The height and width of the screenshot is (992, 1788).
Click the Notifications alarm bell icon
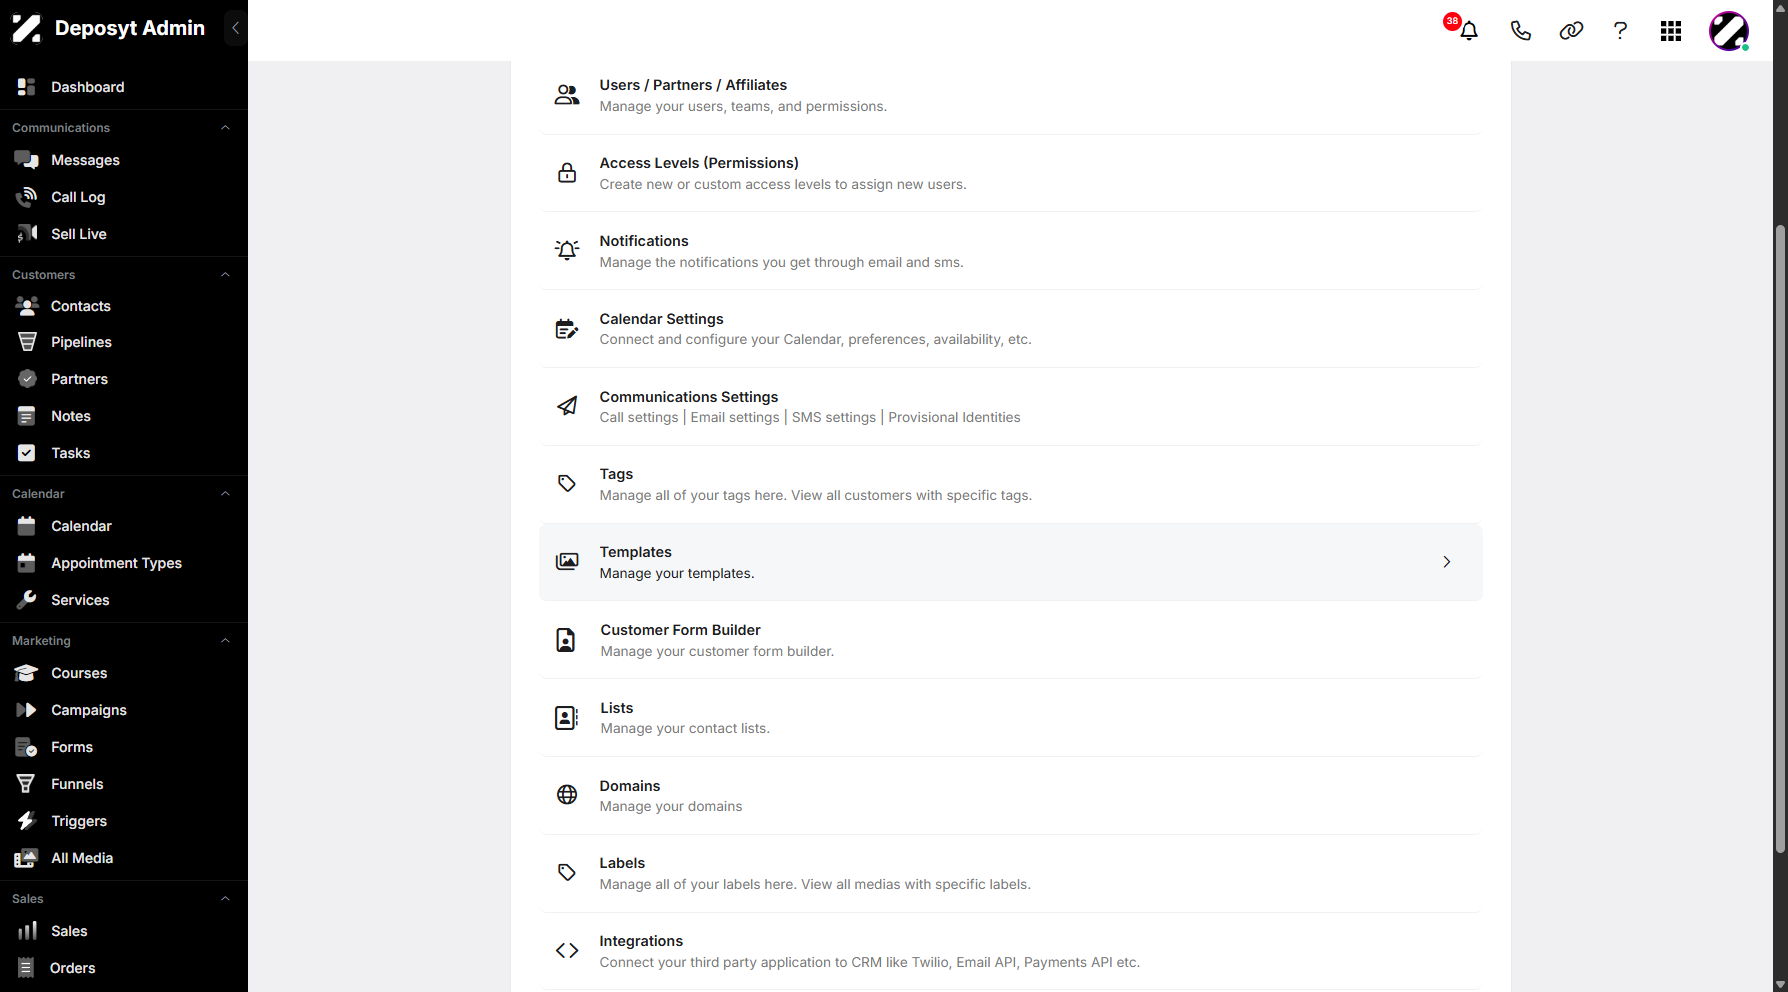pyautogui.click(x=567, y=250)
